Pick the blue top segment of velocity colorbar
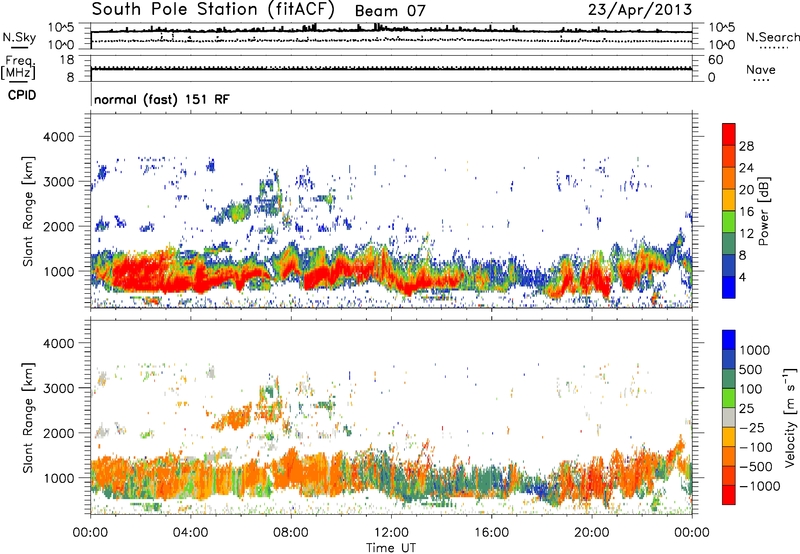Viewport: 800px width, 554px height. [729, 340]
